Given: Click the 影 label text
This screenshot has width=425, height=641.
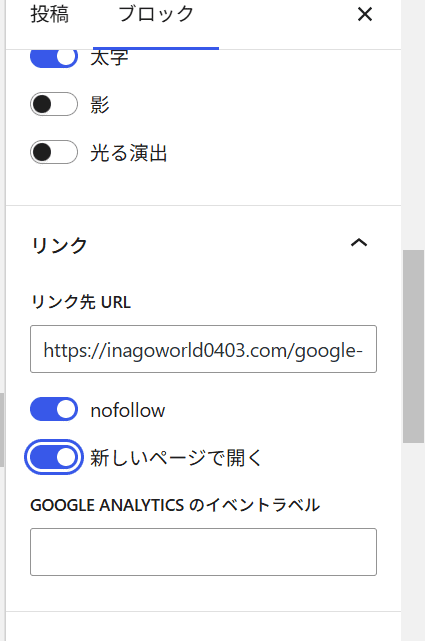Looking at the screenshot, I should [100, 105].
